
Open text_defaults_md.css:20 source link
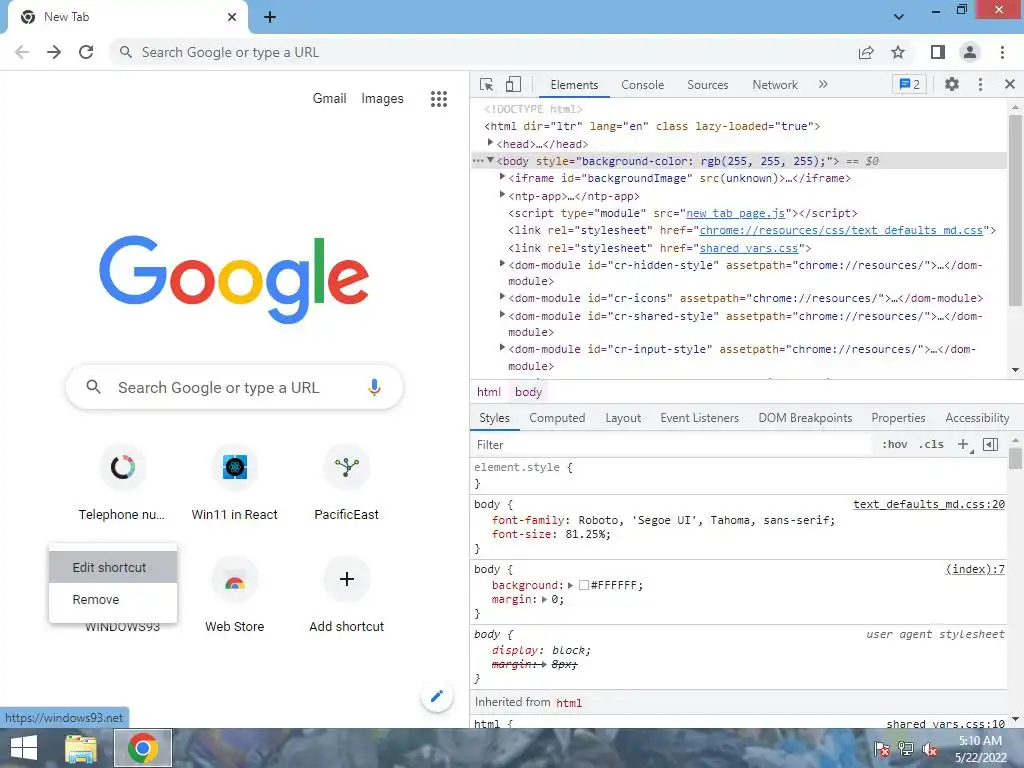929,504
